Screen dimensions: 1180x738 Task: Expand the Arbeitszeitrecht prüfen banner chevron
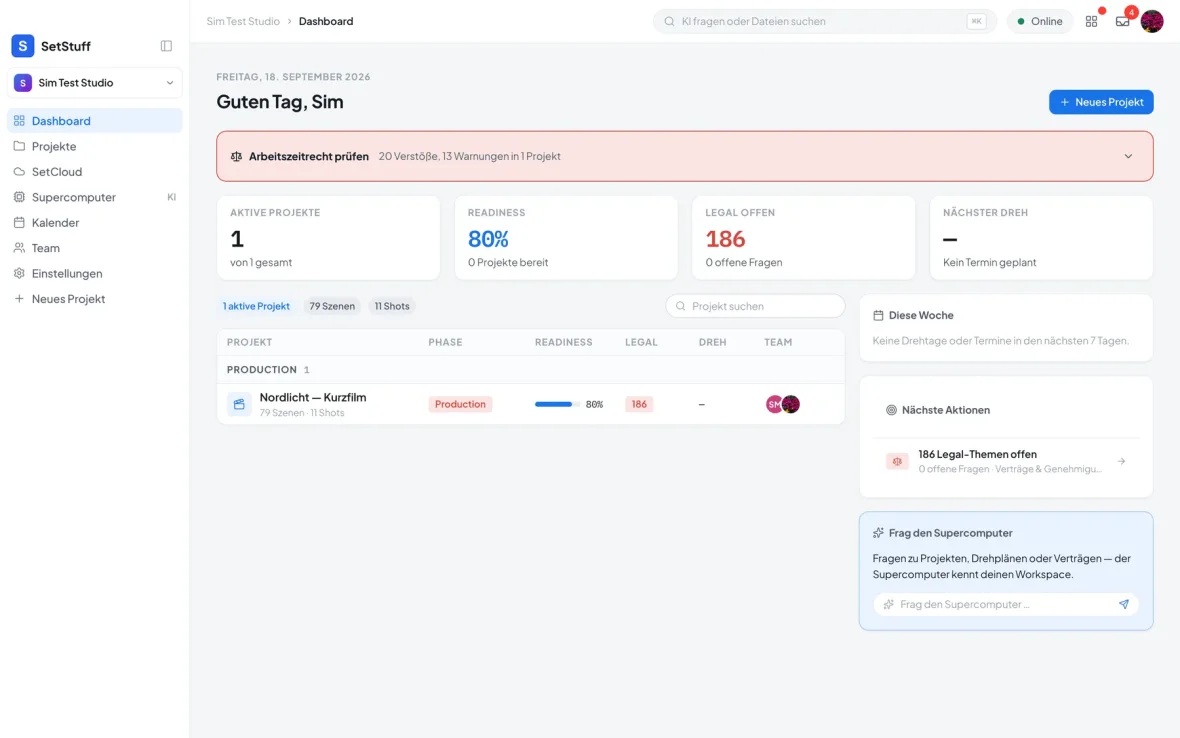point(1128,156)
